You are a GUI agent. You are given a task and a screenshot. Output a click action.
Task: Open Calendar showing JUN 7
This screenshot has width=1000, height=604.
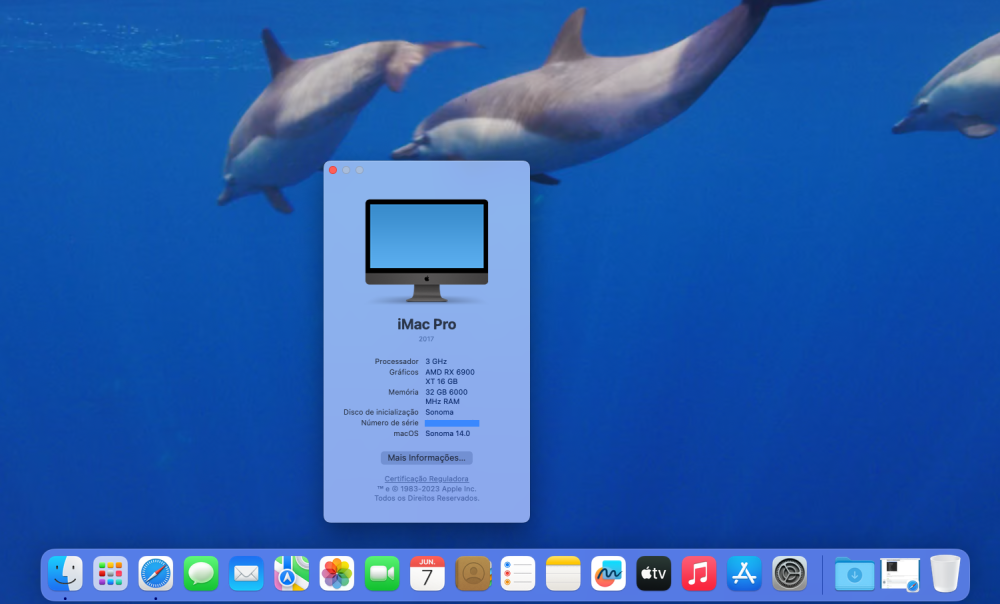[x=427, y=573]
